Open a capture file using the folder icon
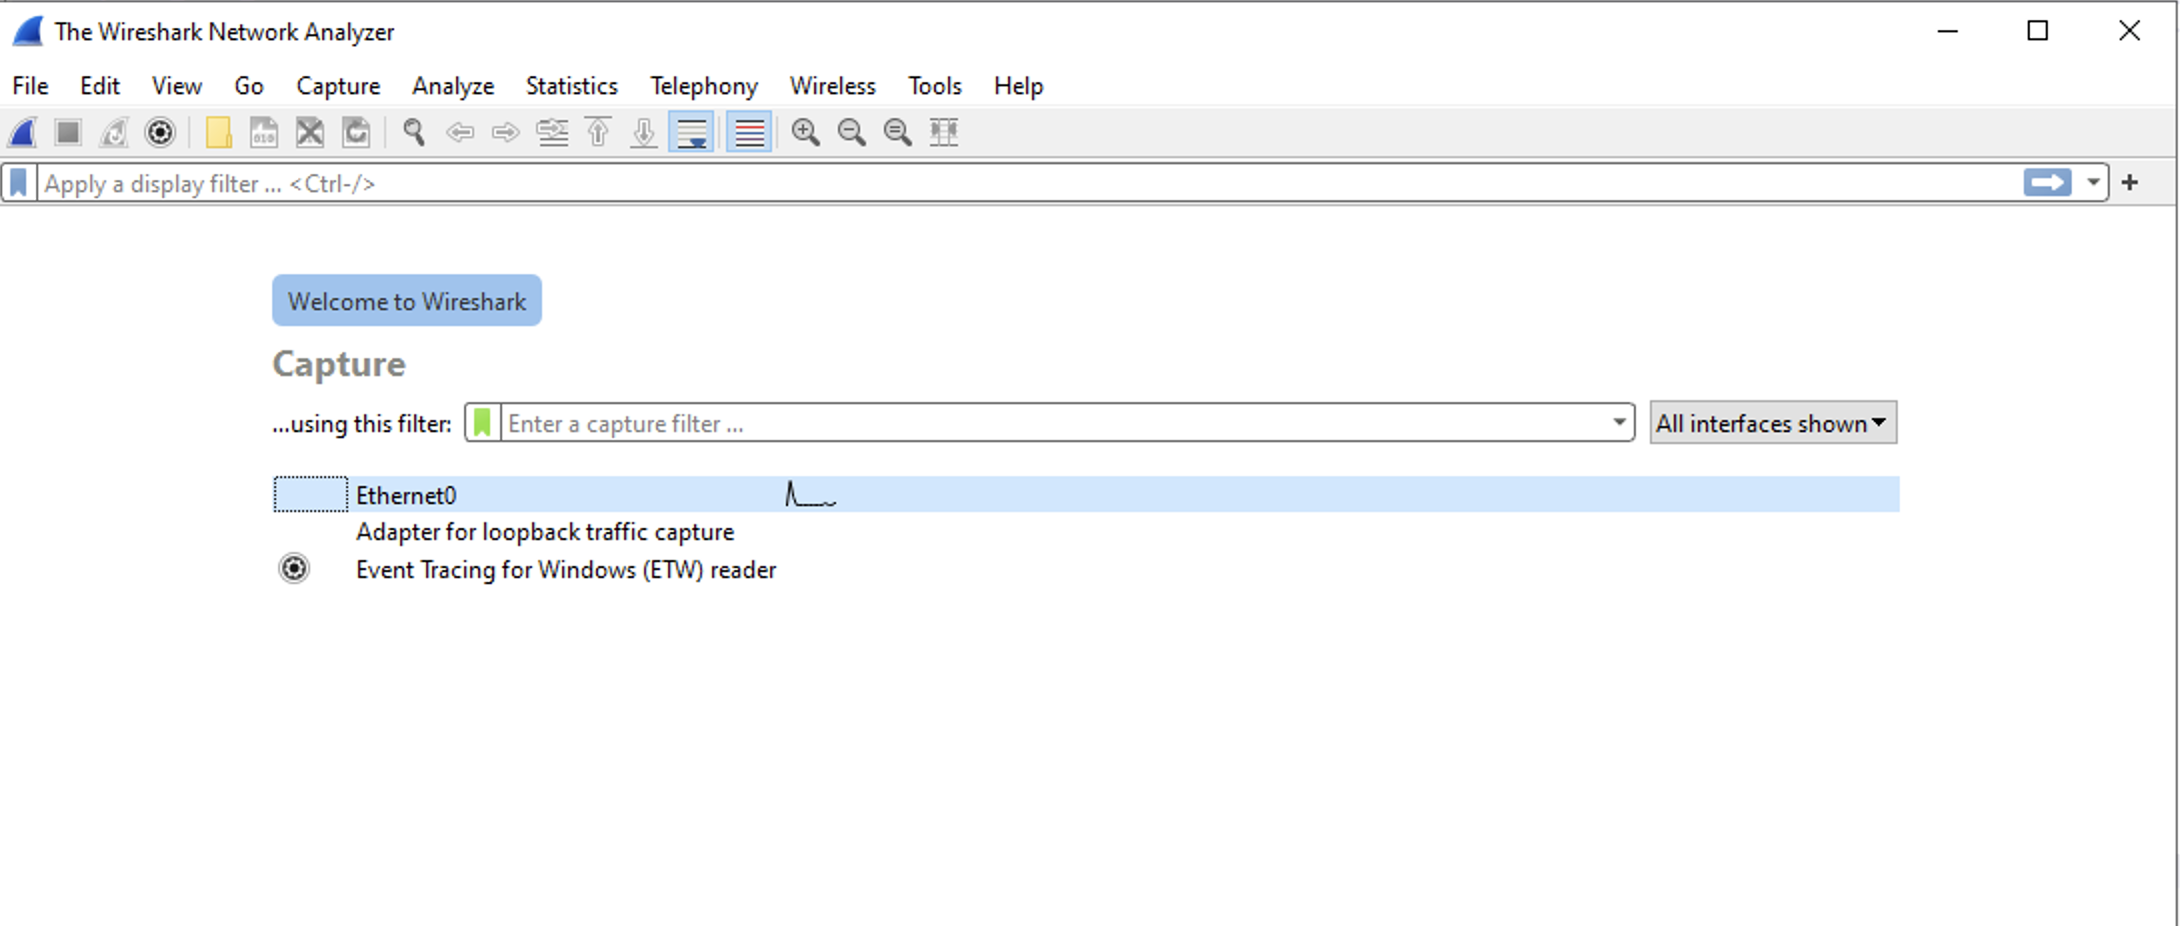 (218, 132)
